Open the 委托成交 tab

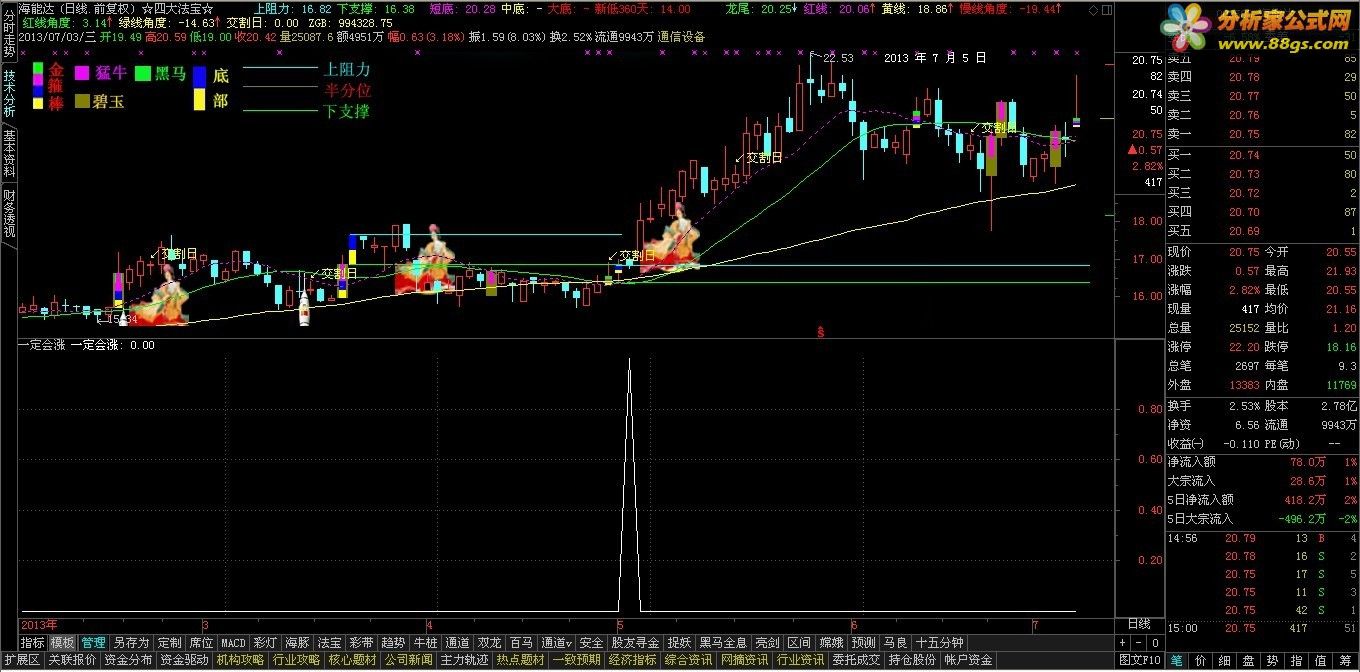856,660
